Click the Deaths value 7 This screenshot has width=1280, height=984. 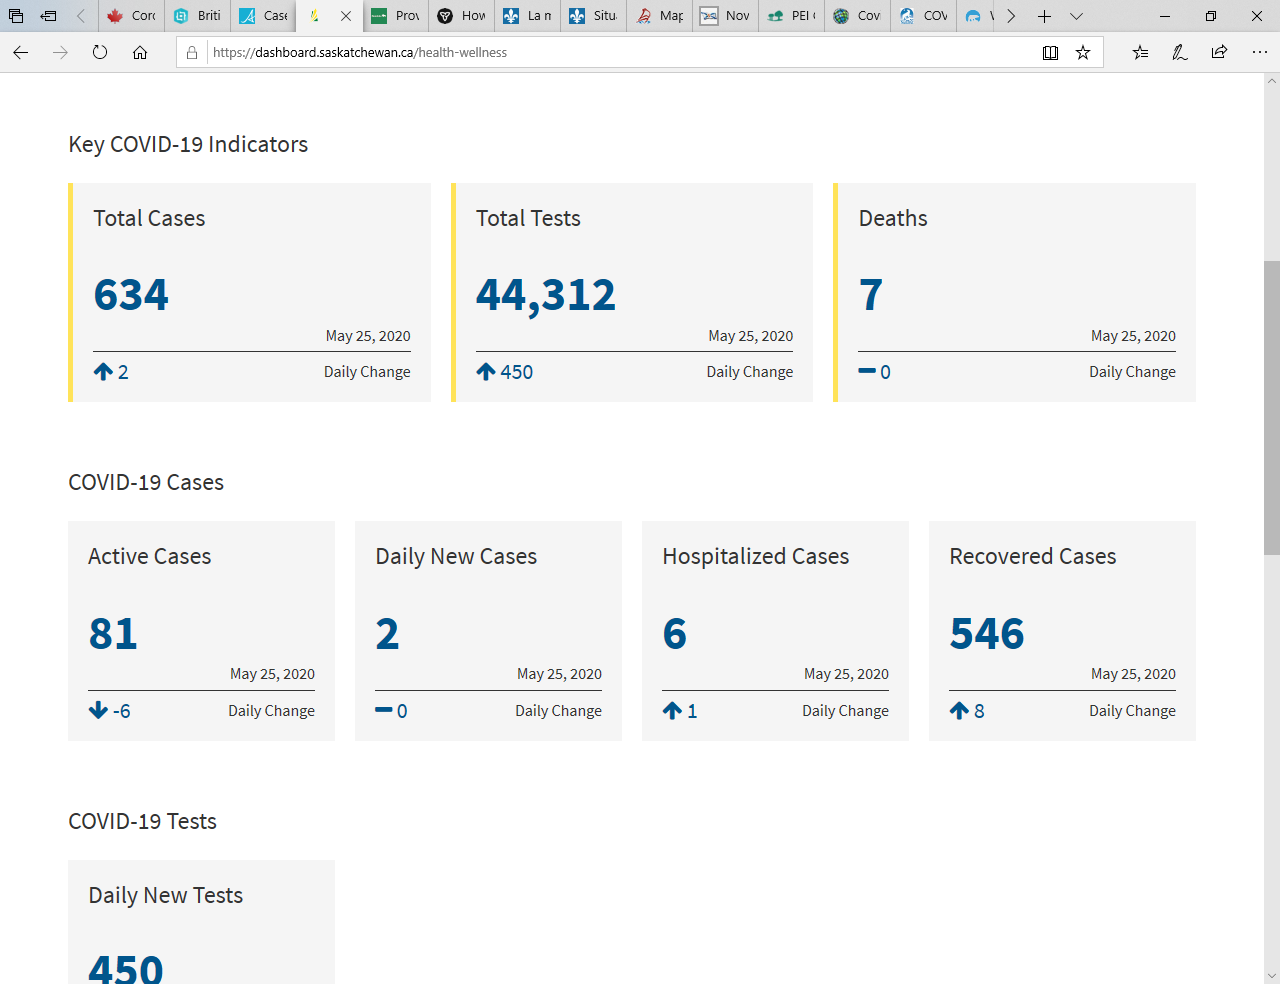(x=871, y=295)
